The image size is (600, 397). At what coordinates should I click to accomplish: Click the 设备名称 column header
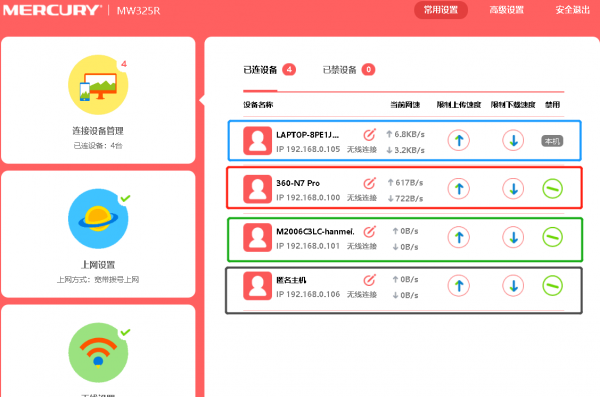[x=258, y=105]
